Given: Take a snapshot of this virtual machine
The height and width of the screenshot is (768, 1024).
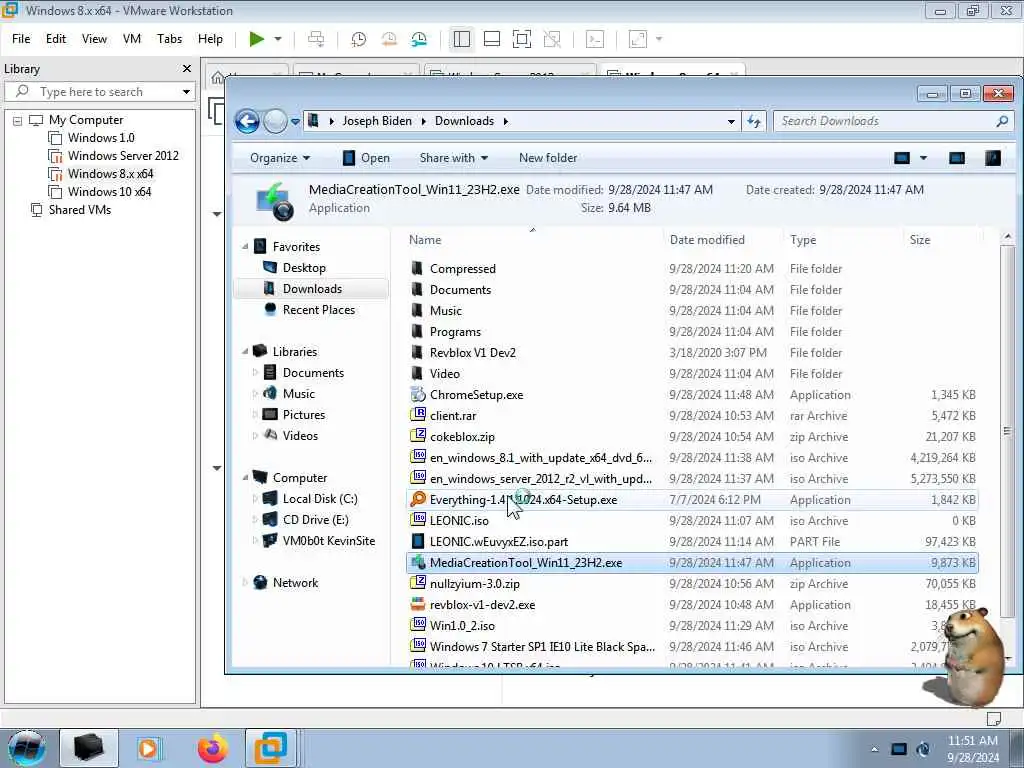Looking at the screenshot, I should coord(359,39).
